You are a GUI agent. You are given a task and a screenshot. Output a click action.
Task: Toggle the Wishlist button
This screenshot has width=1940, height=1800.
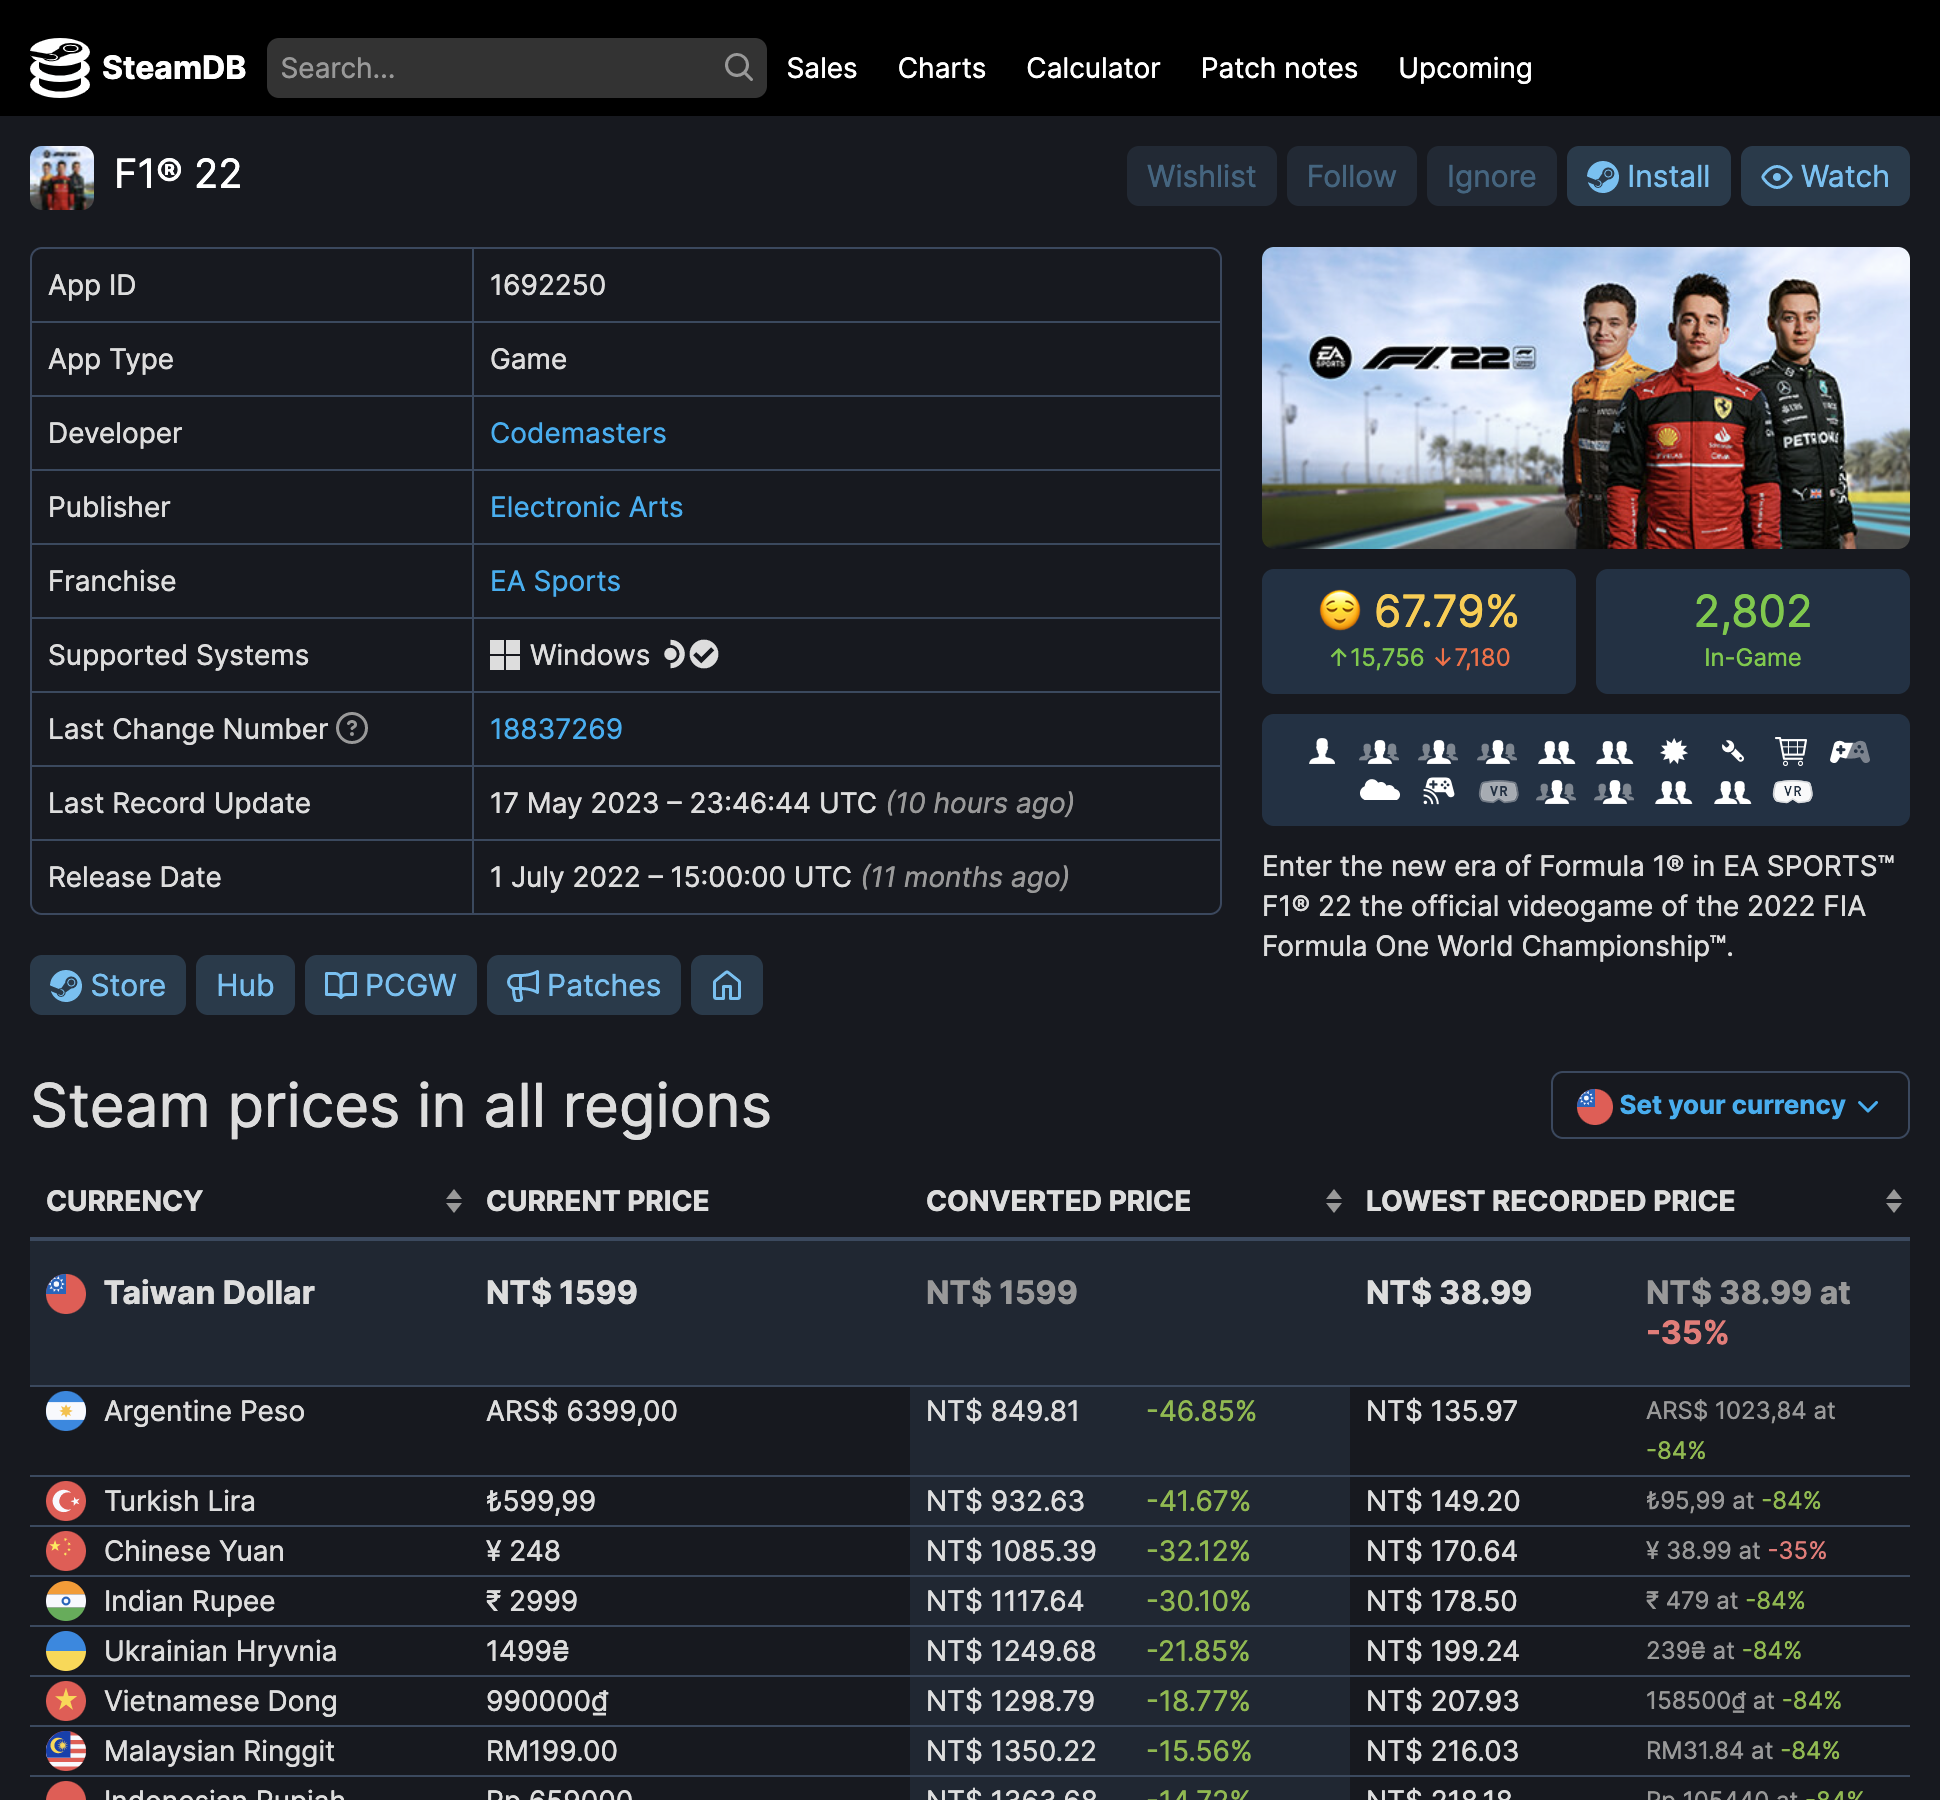point(1200,176)
